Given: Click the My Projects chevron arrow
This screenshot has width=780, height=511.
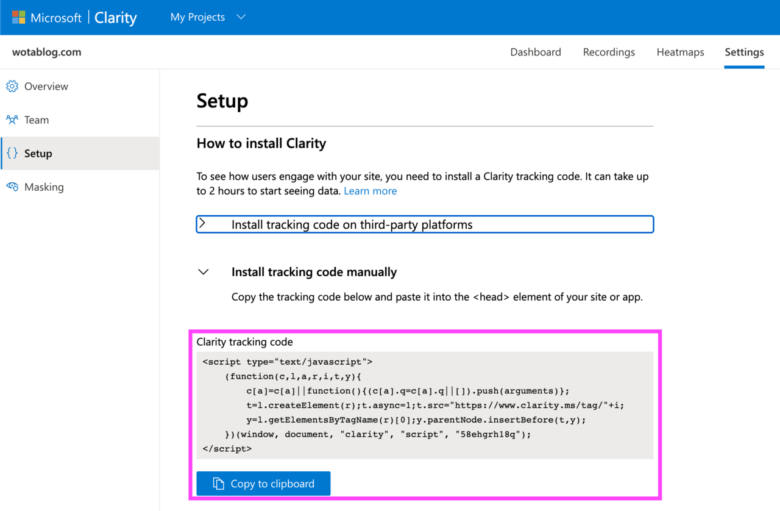Looking at the screenshot, I should (x=241, y=17).
